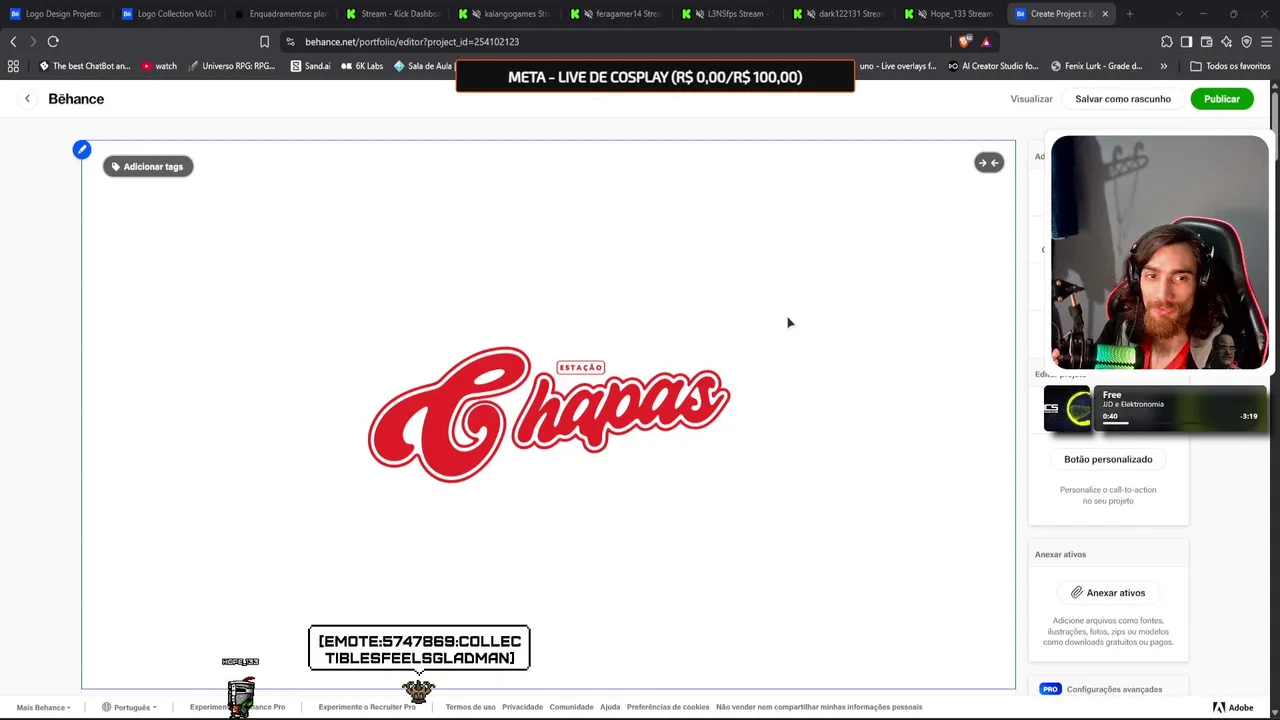Open Configurações avançadas
This screenshot has width=1280, height=720.
1114,689
